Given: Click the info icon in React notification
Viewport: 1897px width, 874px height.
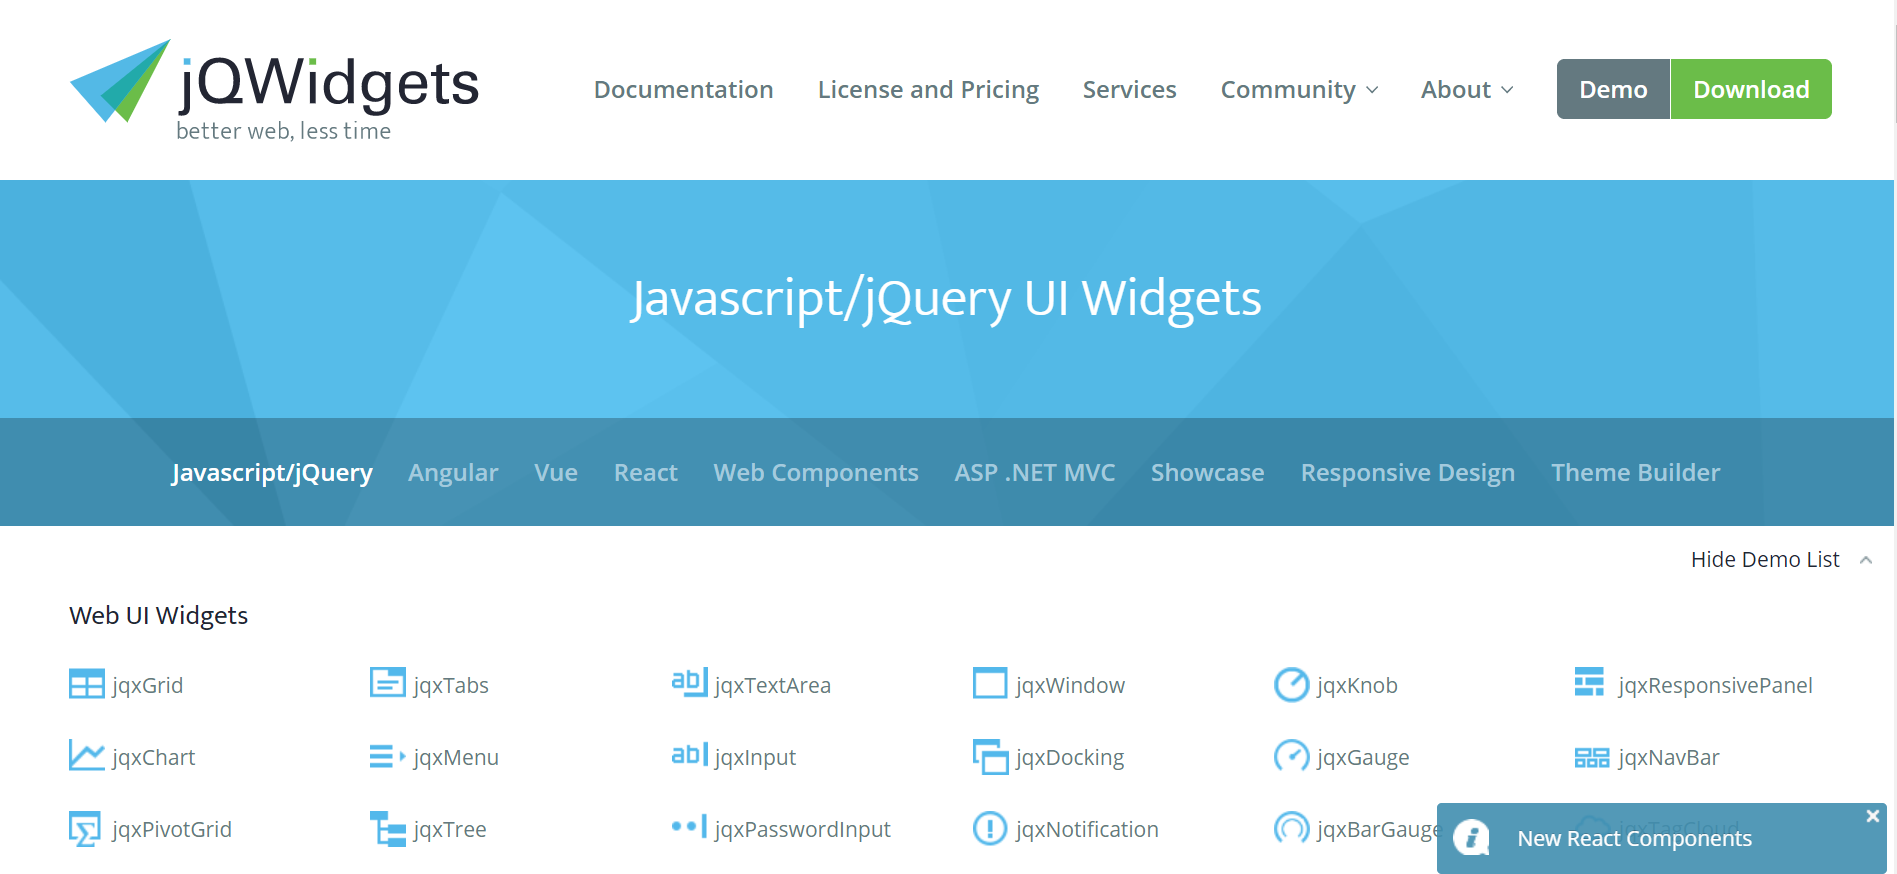Looking at the screenshot, I should (1471, 837).
